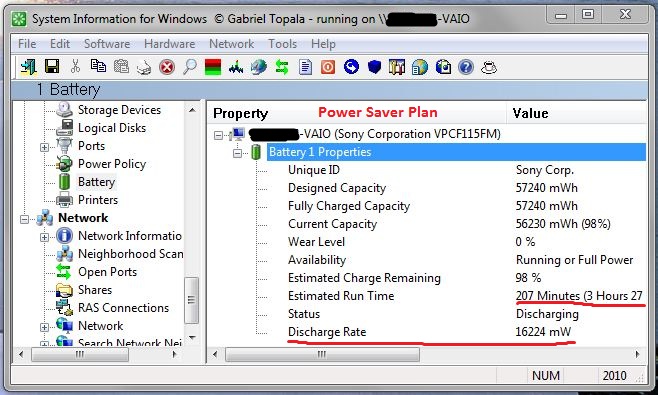Click the exit door icon in toolbar
The height and width of the screenshot is (395, 658).
tap(29, 67)
